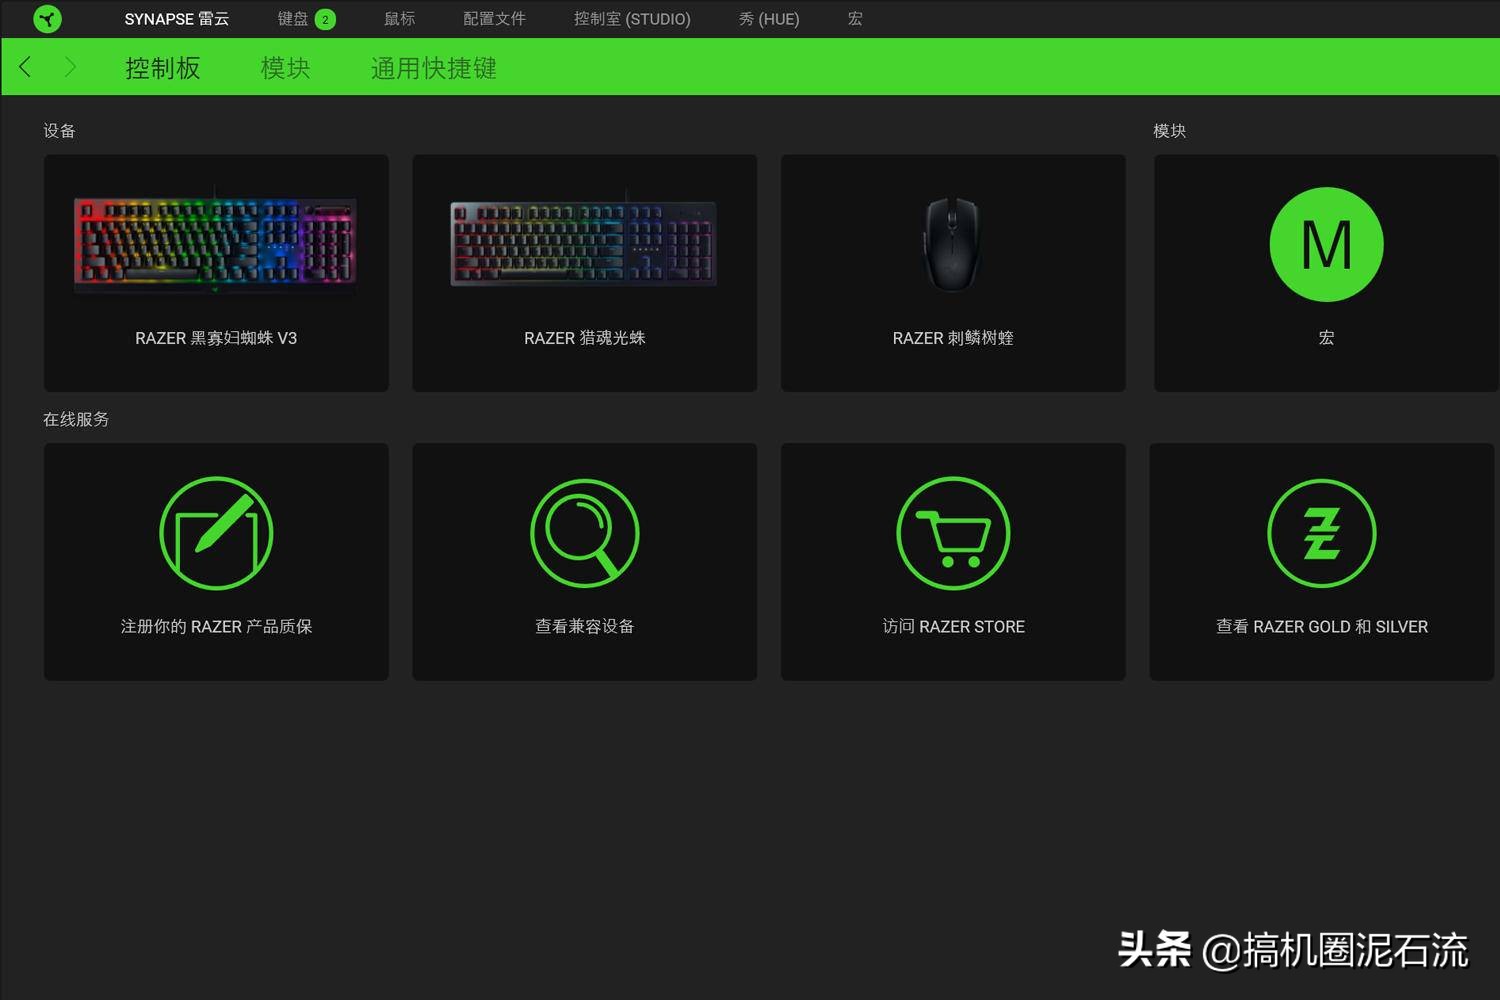Viewport: 1500px width, 1000px height.
Task: Select the 通用快捷键 sub-tab
Action: [434, 68]
